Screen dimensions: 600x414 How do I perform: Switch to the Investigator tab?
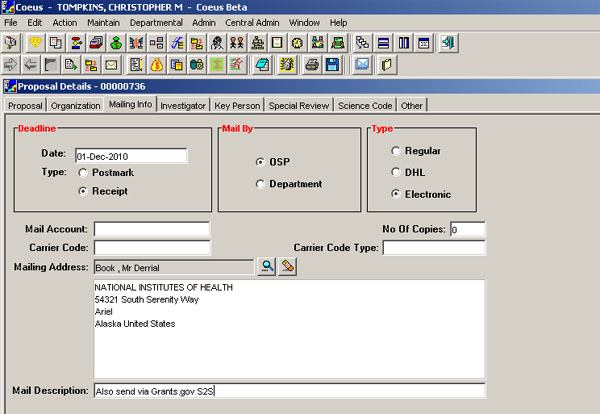click(183, 105)
